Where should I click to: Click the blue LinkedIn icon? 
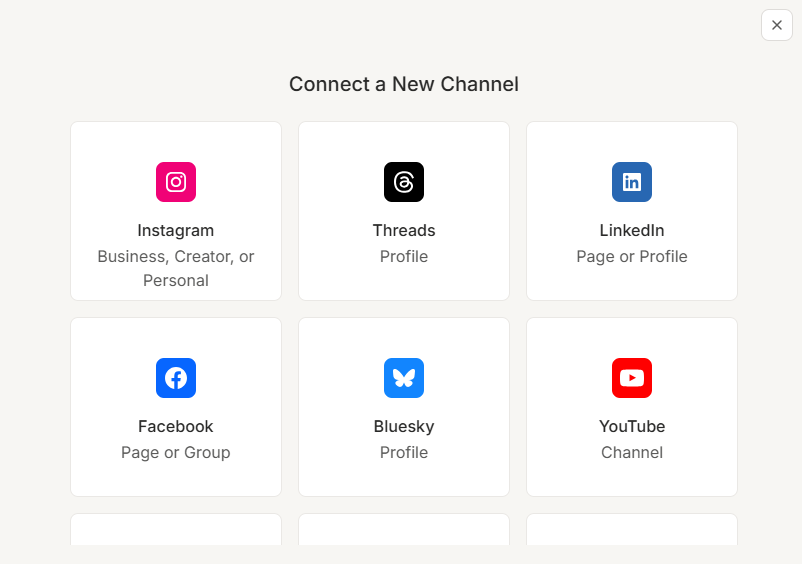pos(632,182)
